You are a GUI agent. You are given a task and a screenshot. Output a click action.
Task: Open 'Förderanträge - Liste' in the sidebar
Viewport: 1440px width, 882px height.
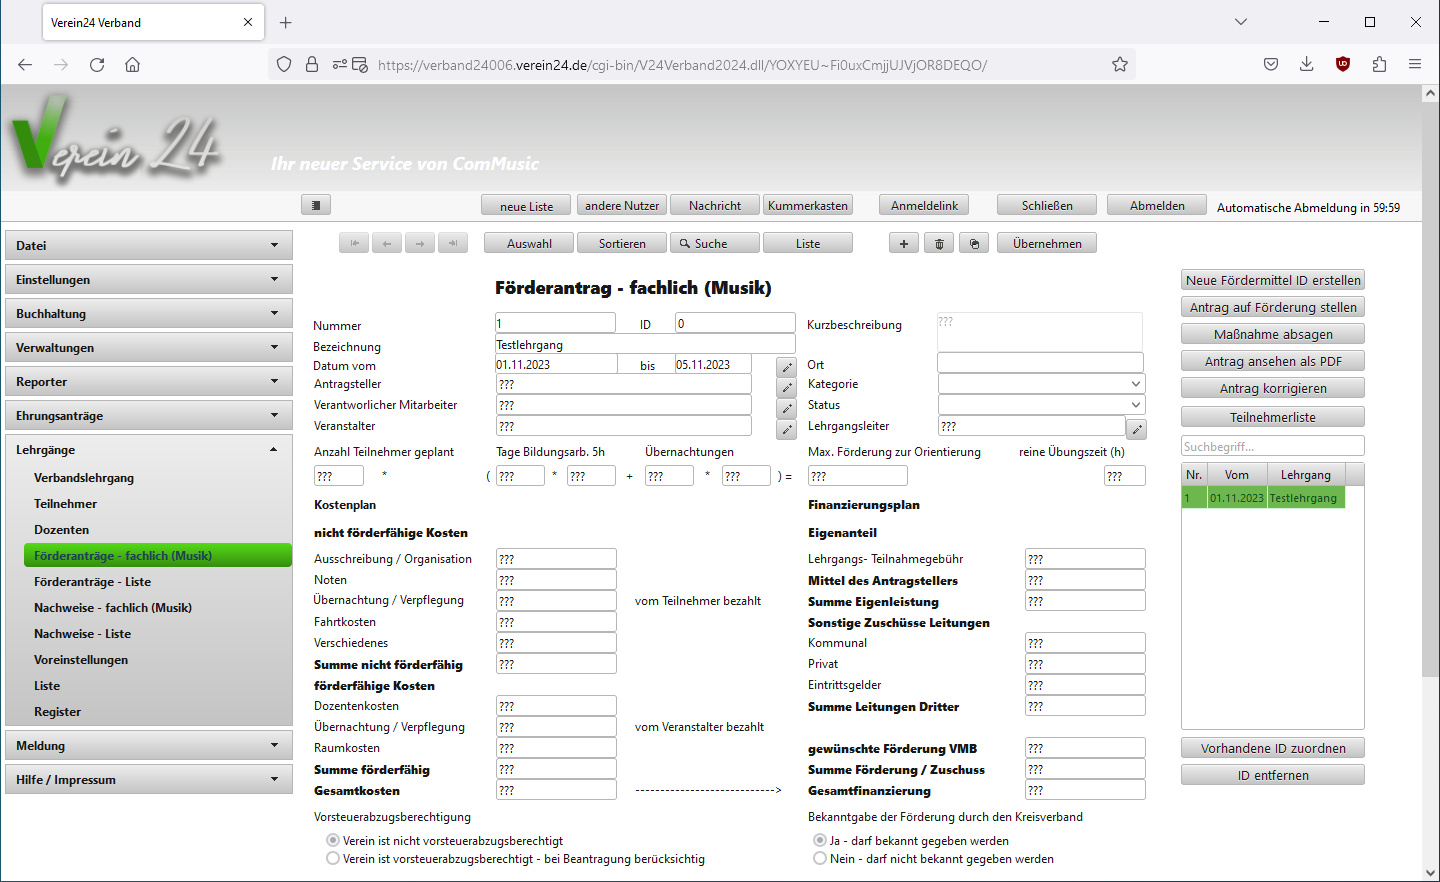(x=92, y=582)
